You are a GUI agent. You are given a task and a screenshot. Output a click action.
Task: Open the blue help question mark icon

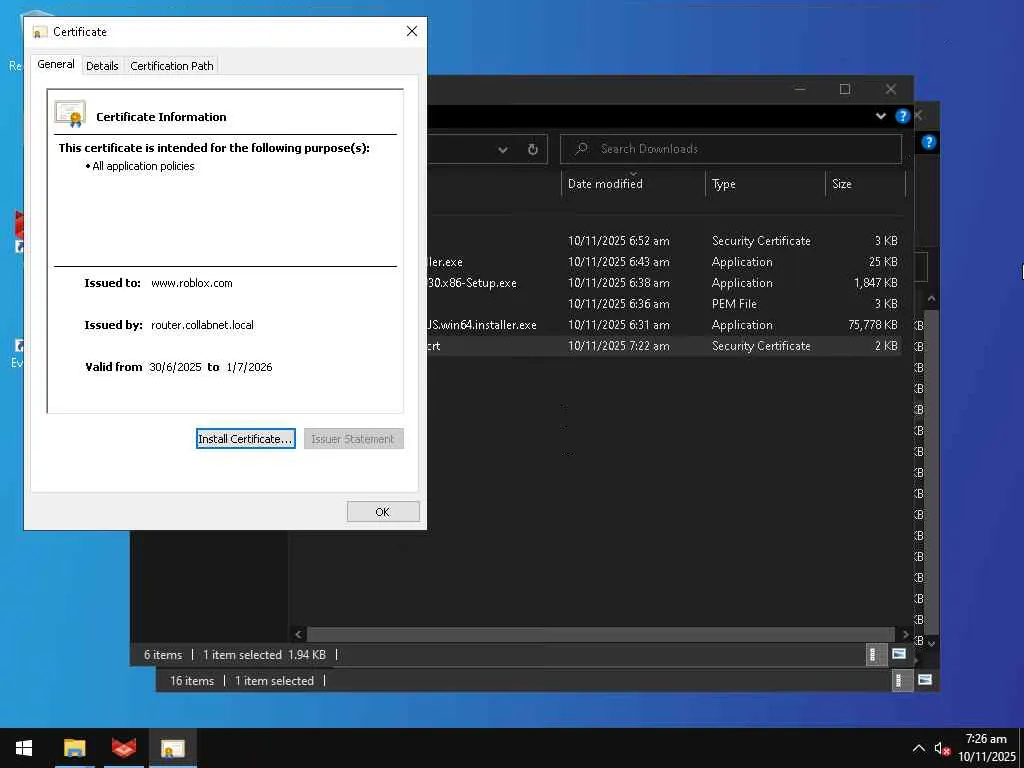pos(903,116)
